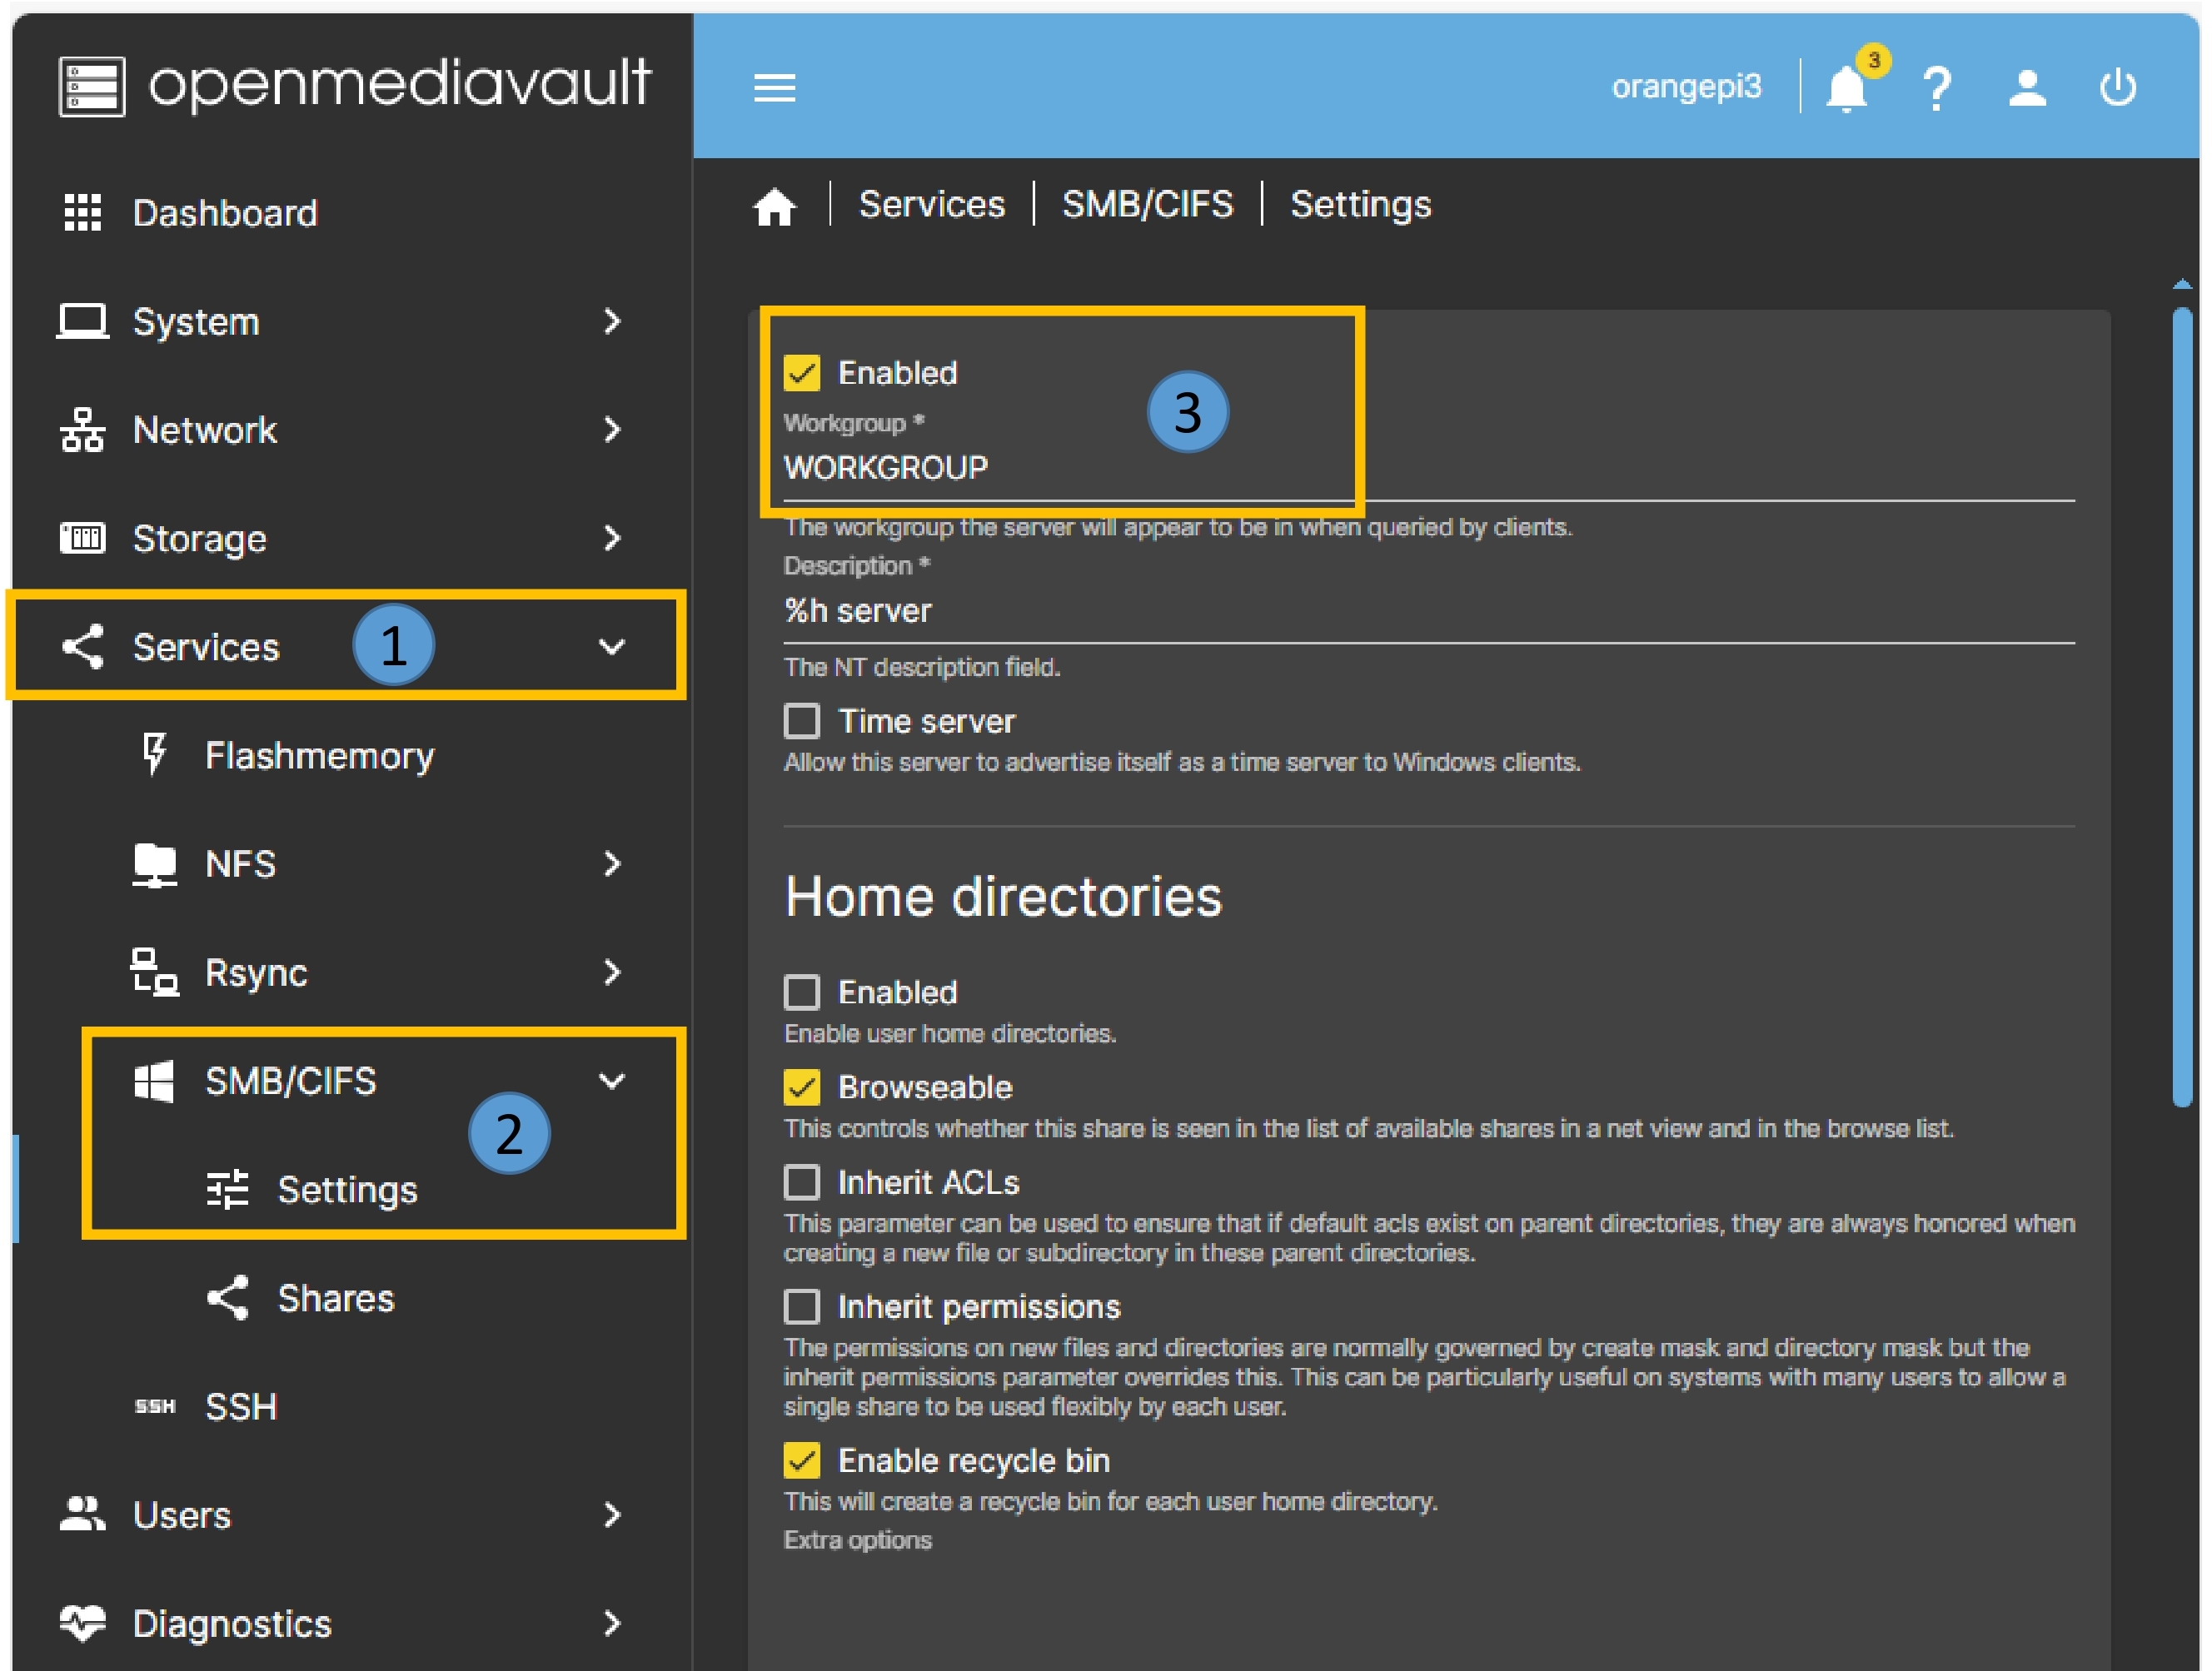Enable the Time server checkbox
The height and width of the screenshot is (1671, 2212).
[801, 721]
